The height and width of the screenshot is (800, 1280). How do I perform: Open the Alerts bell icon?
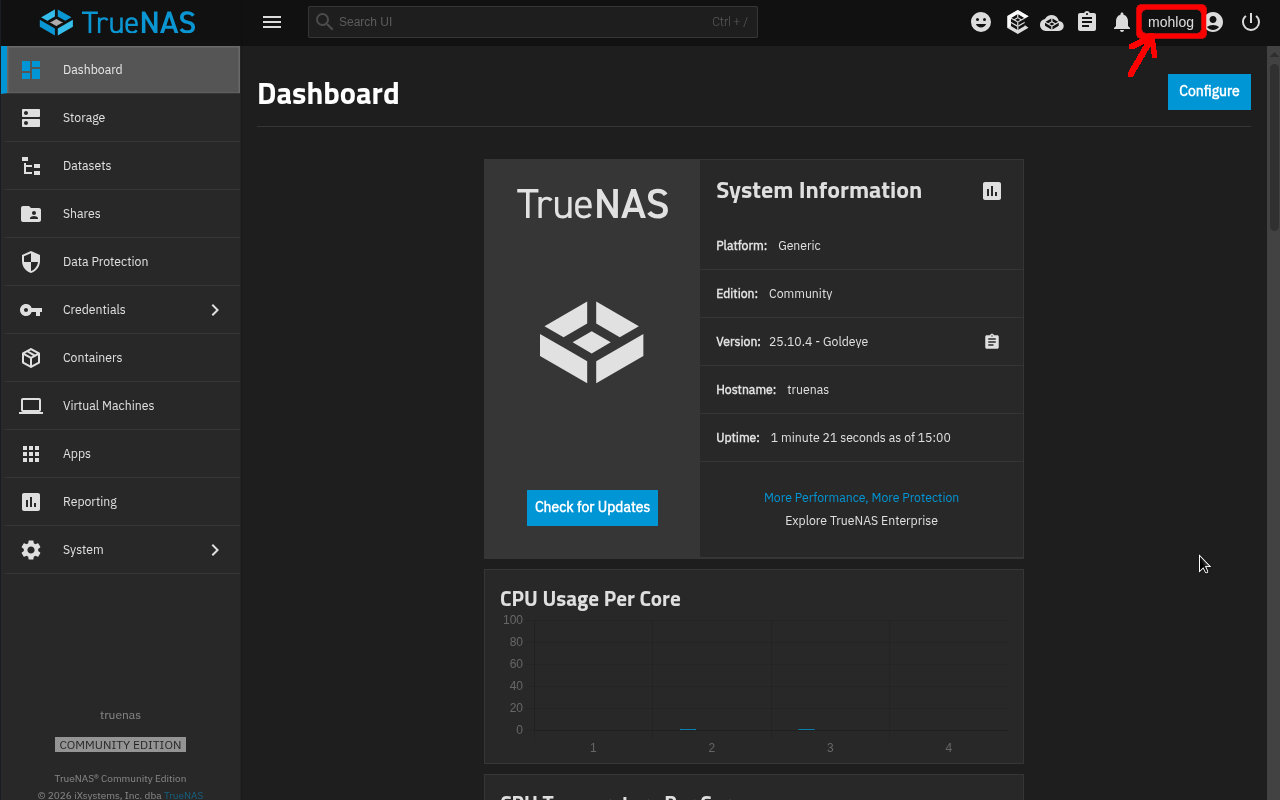[x=1122, y=22]
